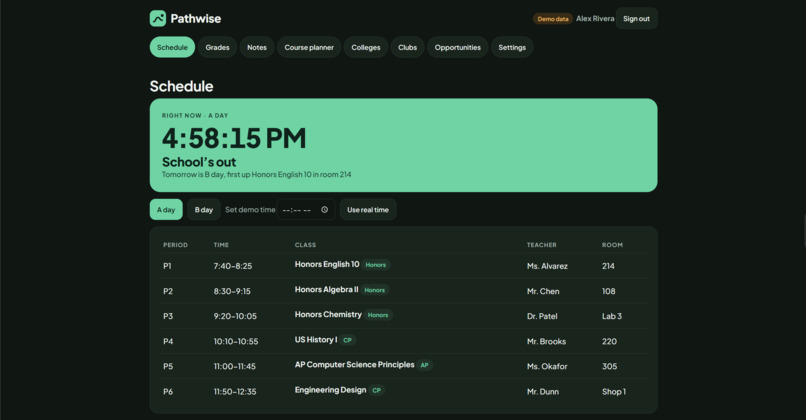
Task: Switch to the Grades tab
Action: (217, 47)
